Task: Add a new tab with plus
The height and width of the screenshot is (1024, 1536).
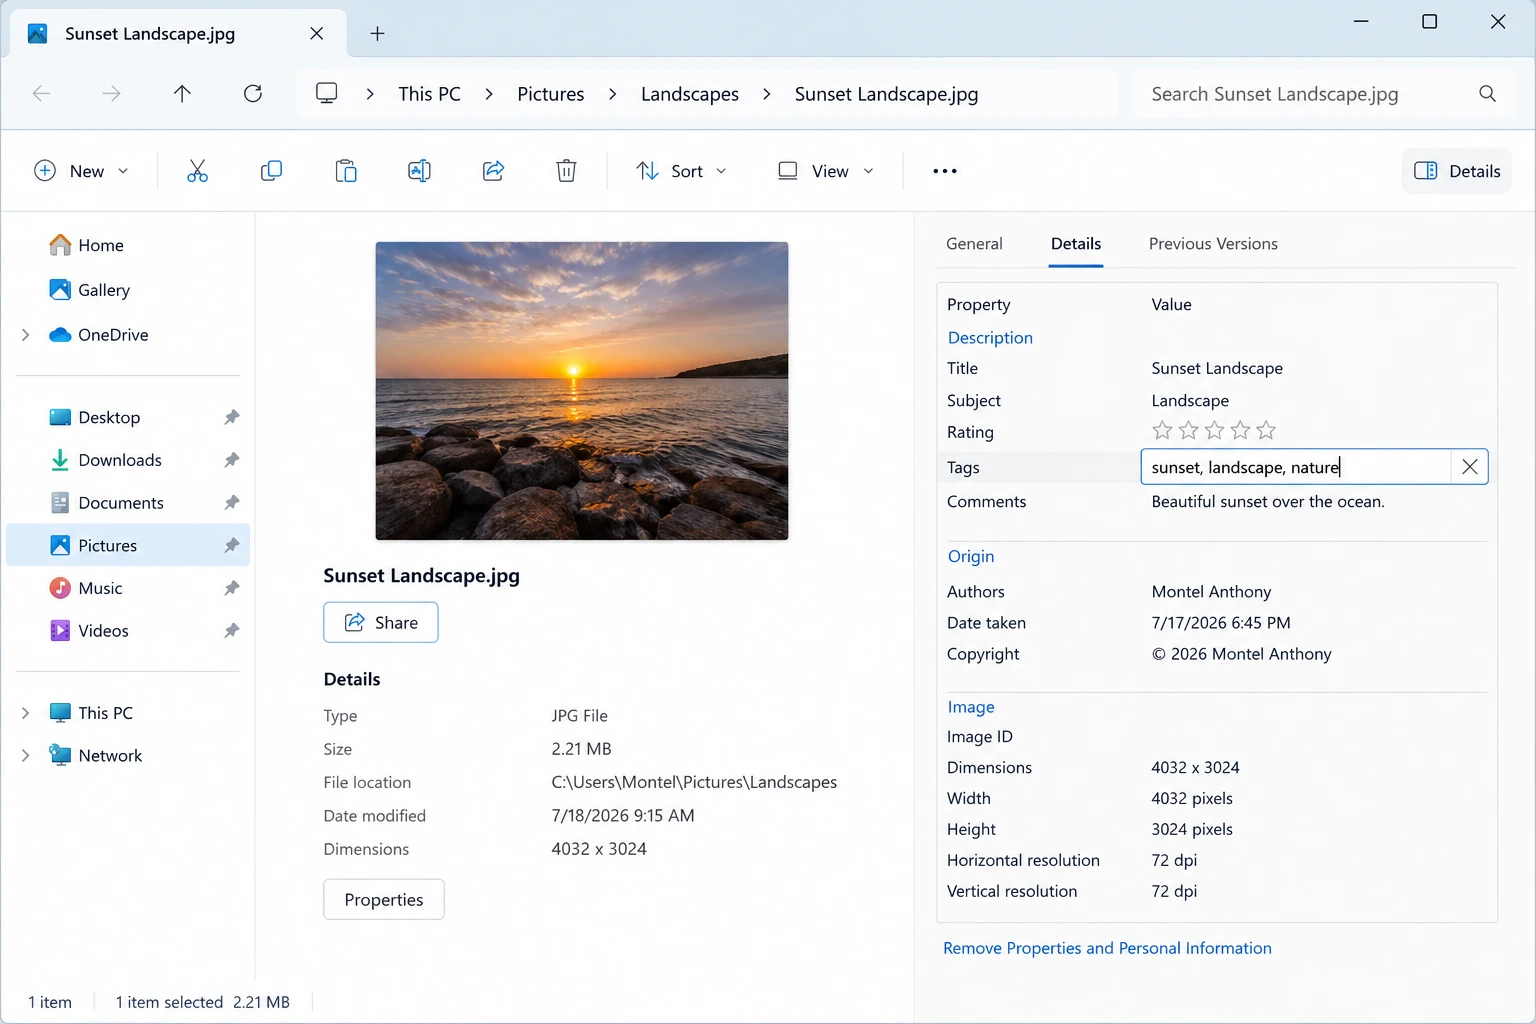Action: coord(377,34)
